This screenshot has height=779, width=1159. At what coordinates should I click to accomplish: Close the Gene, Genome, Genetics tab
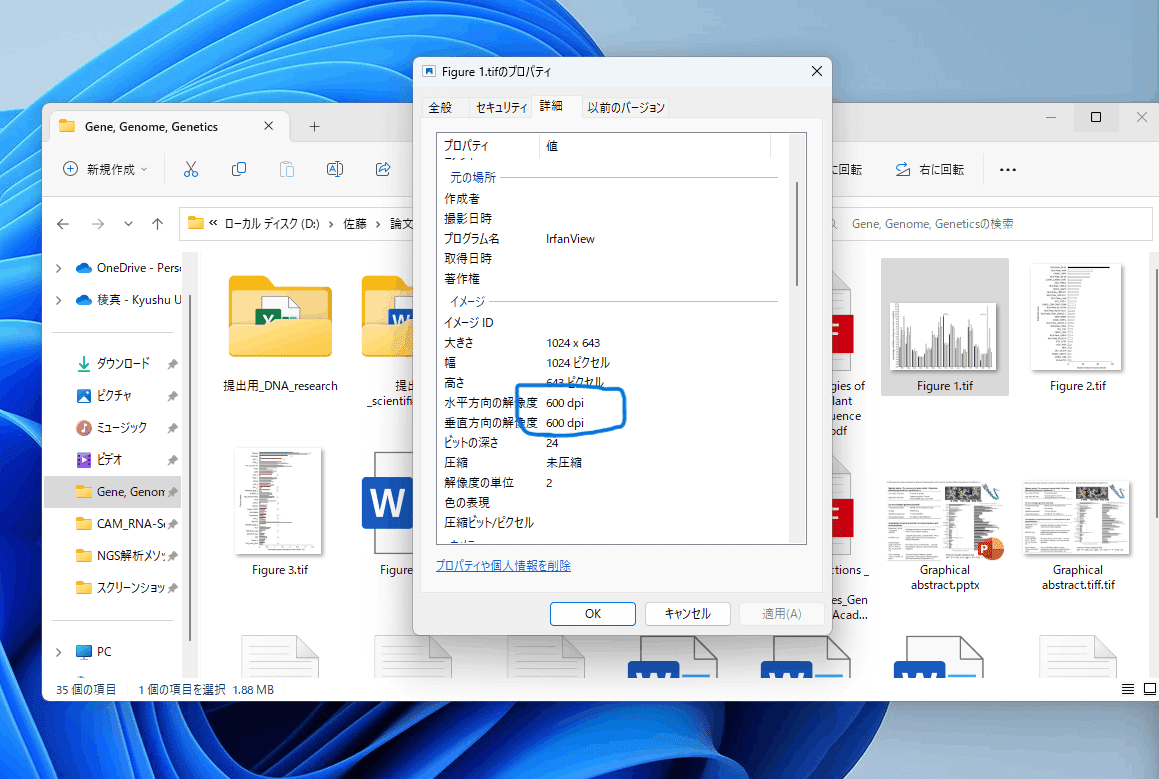[268, 126]
